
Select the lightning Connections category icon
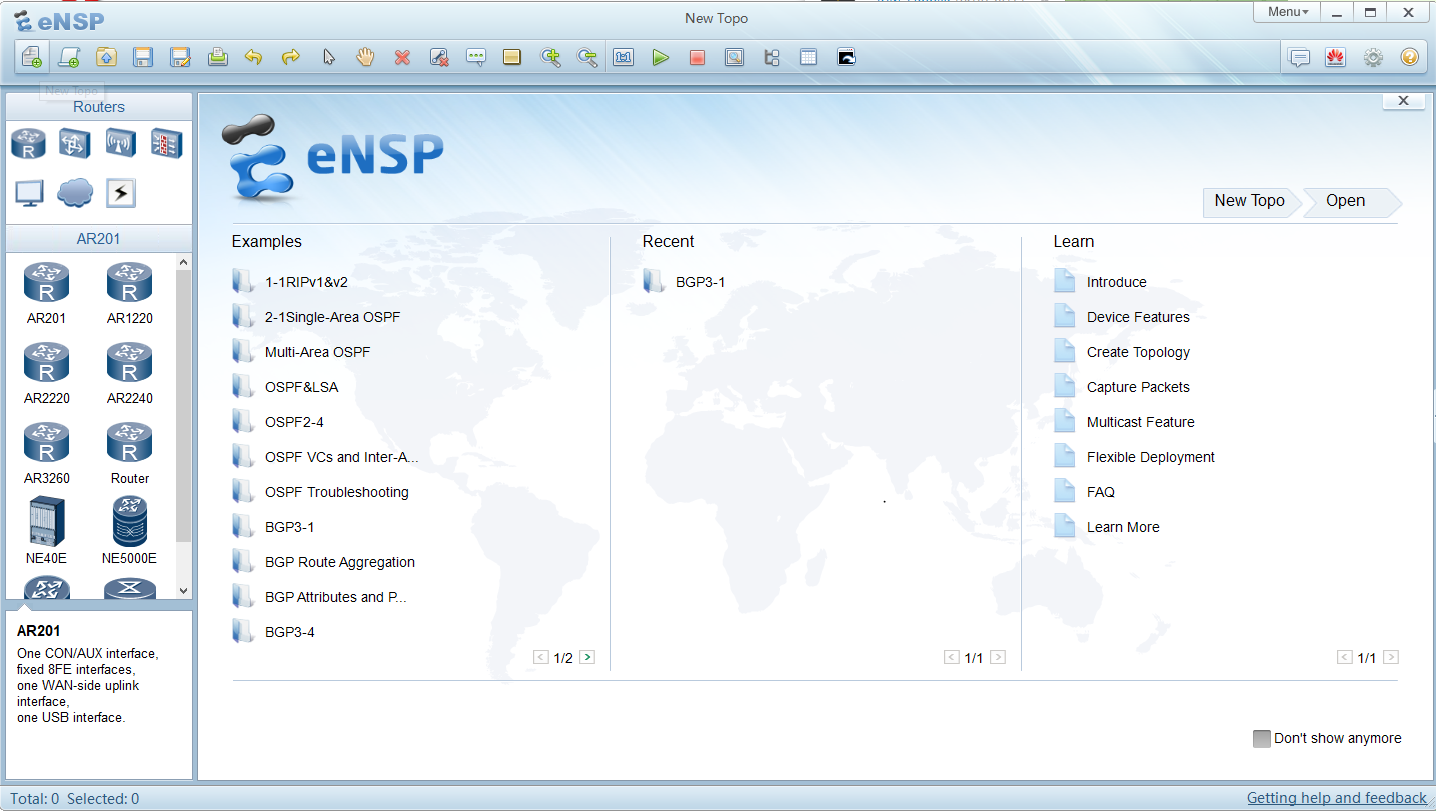pos(120,193)
